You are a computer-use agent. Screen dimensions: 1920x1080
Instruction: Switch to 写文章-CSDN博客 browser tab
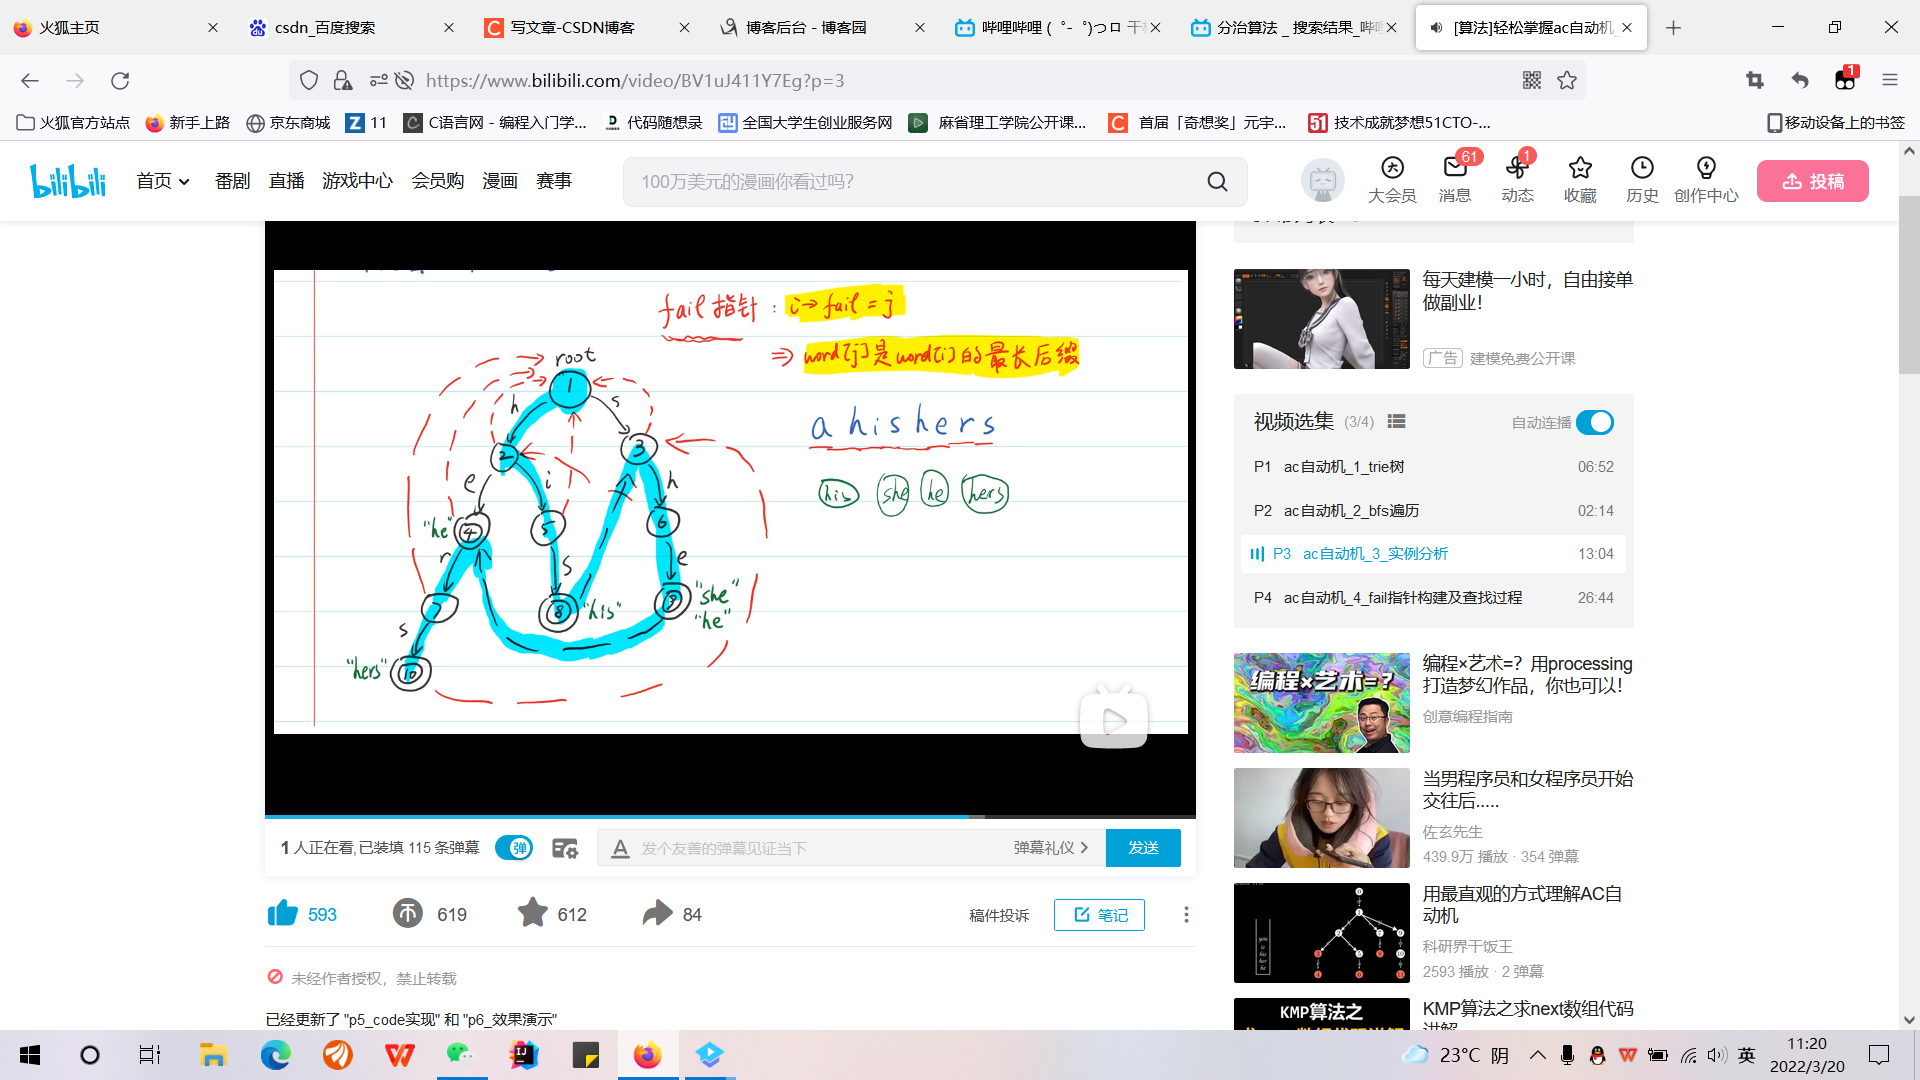coord(573,28)
